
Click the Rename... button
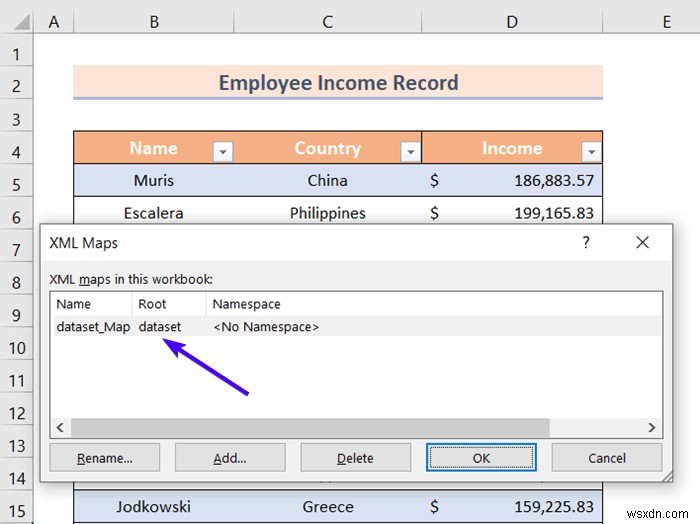(x=105, y=457)
